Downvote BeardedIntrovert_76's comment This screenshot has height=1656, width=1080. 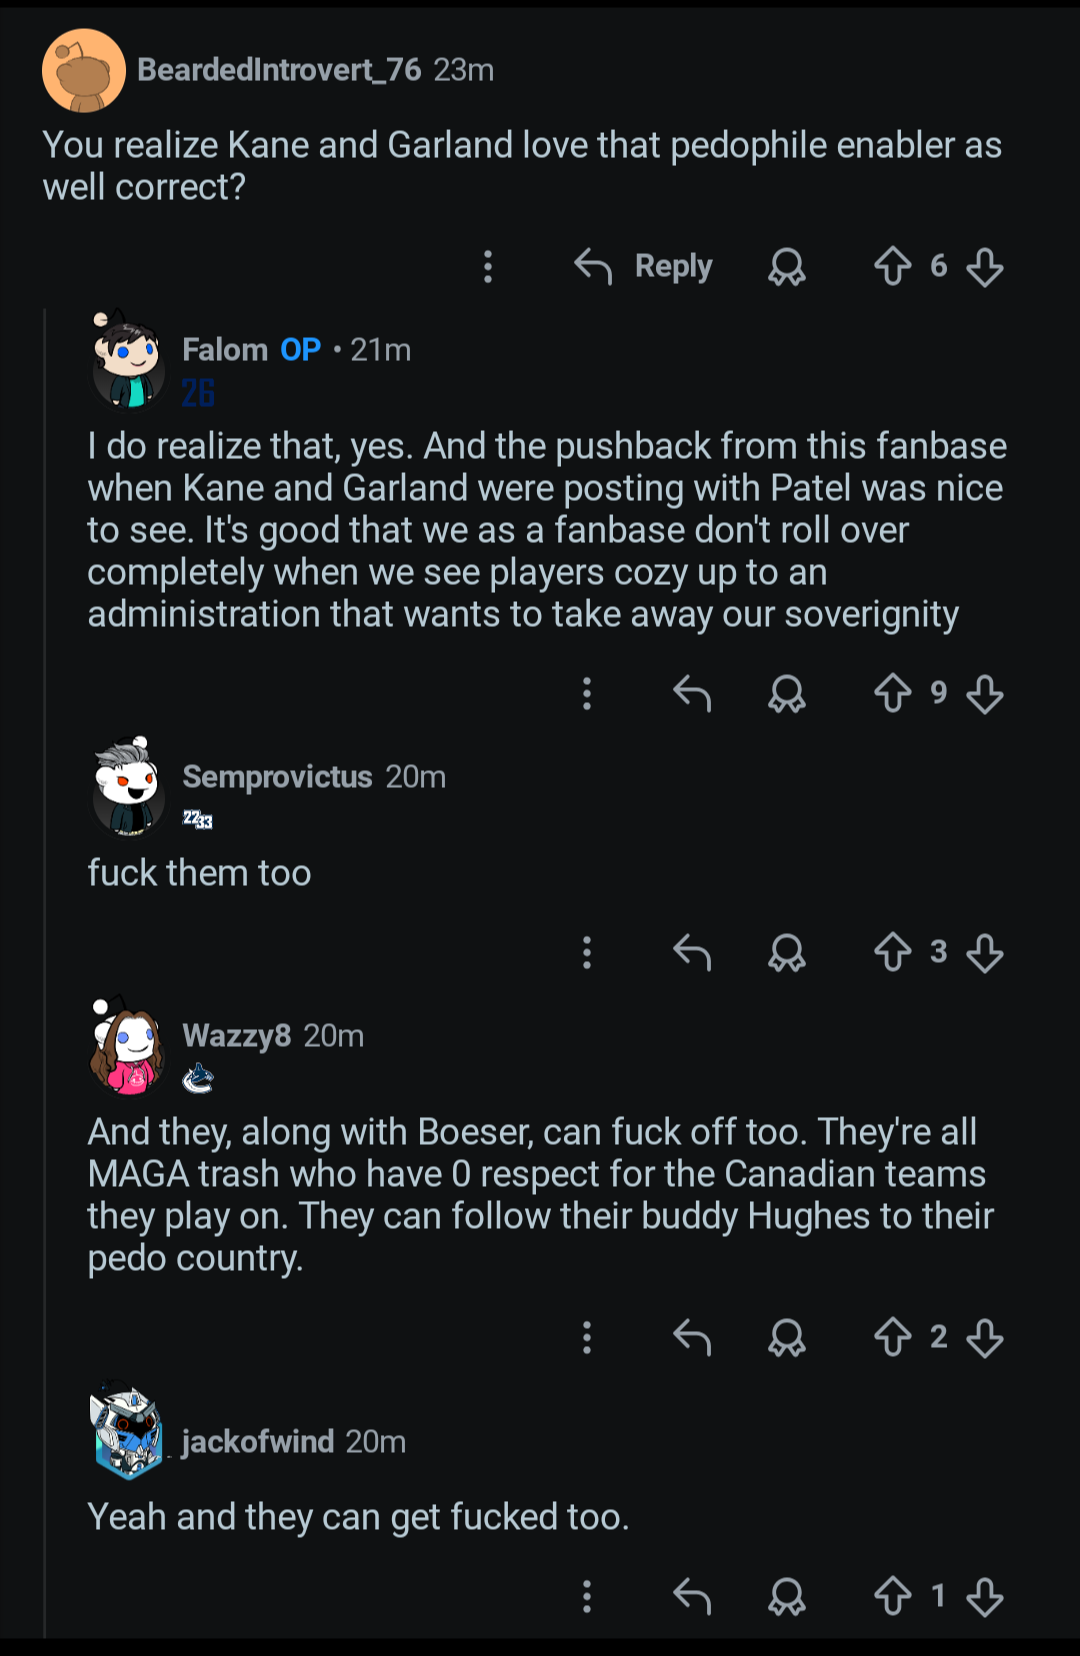tap(985, 267)
